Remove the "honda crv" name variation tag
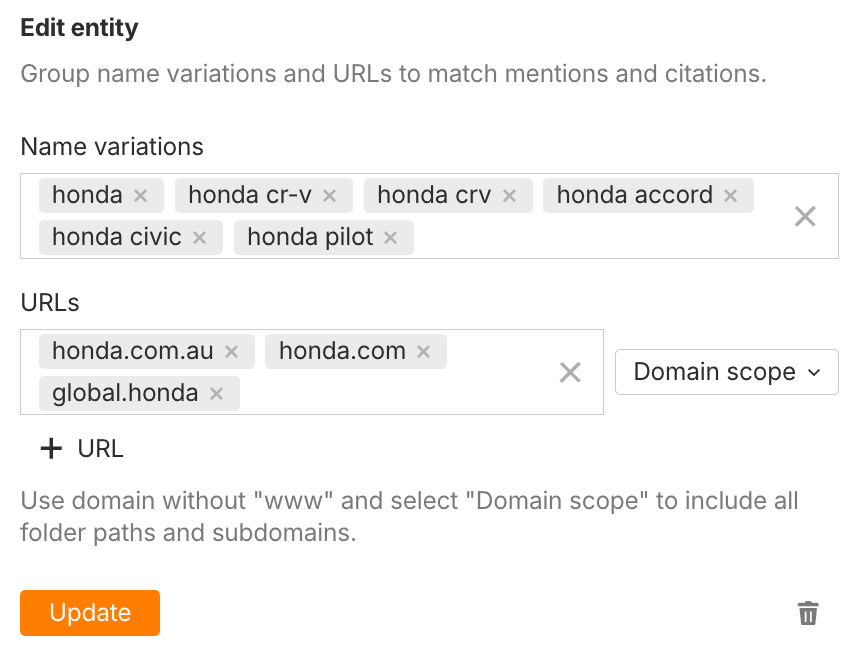856x658 pixels. [x=509, y=195]
